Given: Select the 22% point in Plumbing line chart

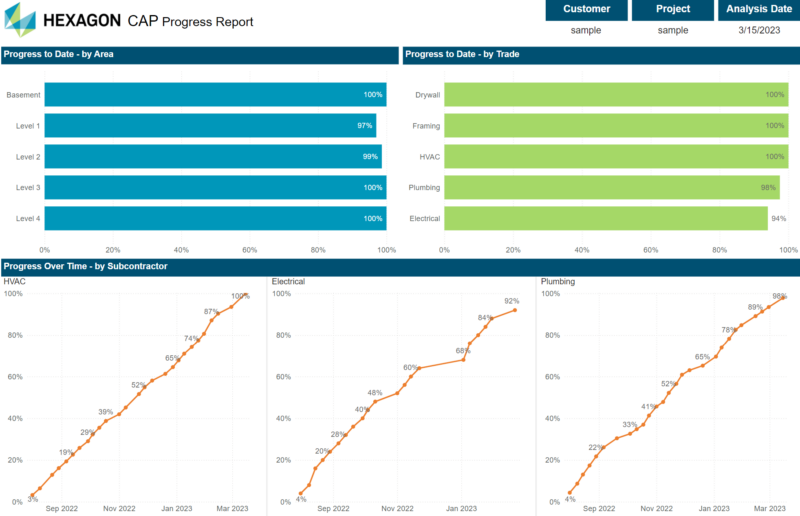Looking at the screenshot, I should [x=602, y=447].
